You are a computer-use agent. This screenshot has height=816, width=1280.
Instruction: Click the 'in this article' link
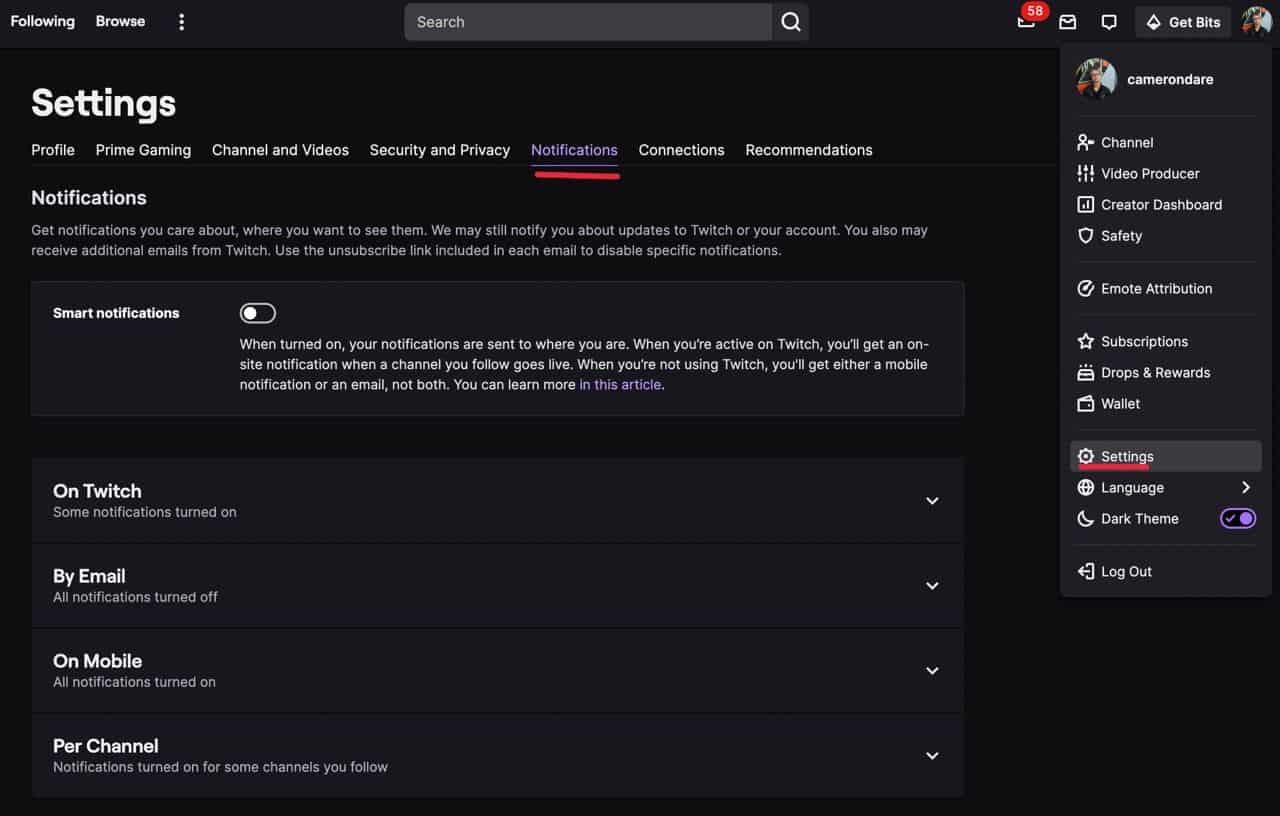pyautogui.click(x=620, y=384)
